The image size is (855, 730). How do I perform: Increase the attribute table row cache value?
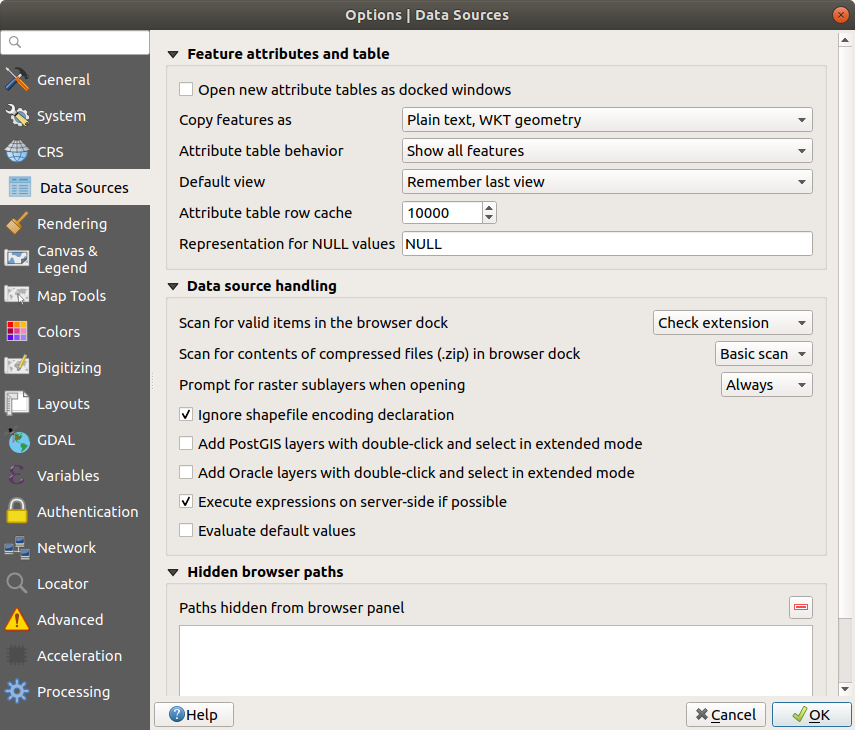(489, 208)
